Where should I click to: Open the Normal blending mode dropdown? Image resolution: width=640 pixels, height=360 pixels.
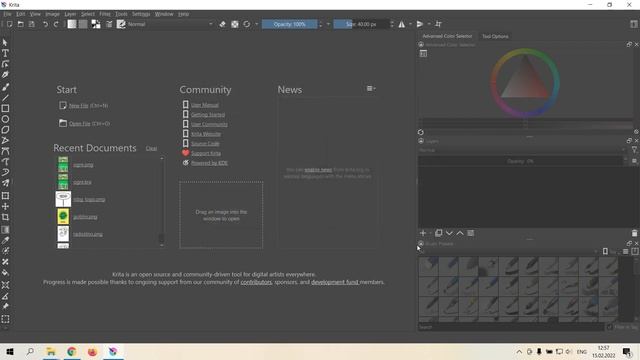click(x=170, y=24)
